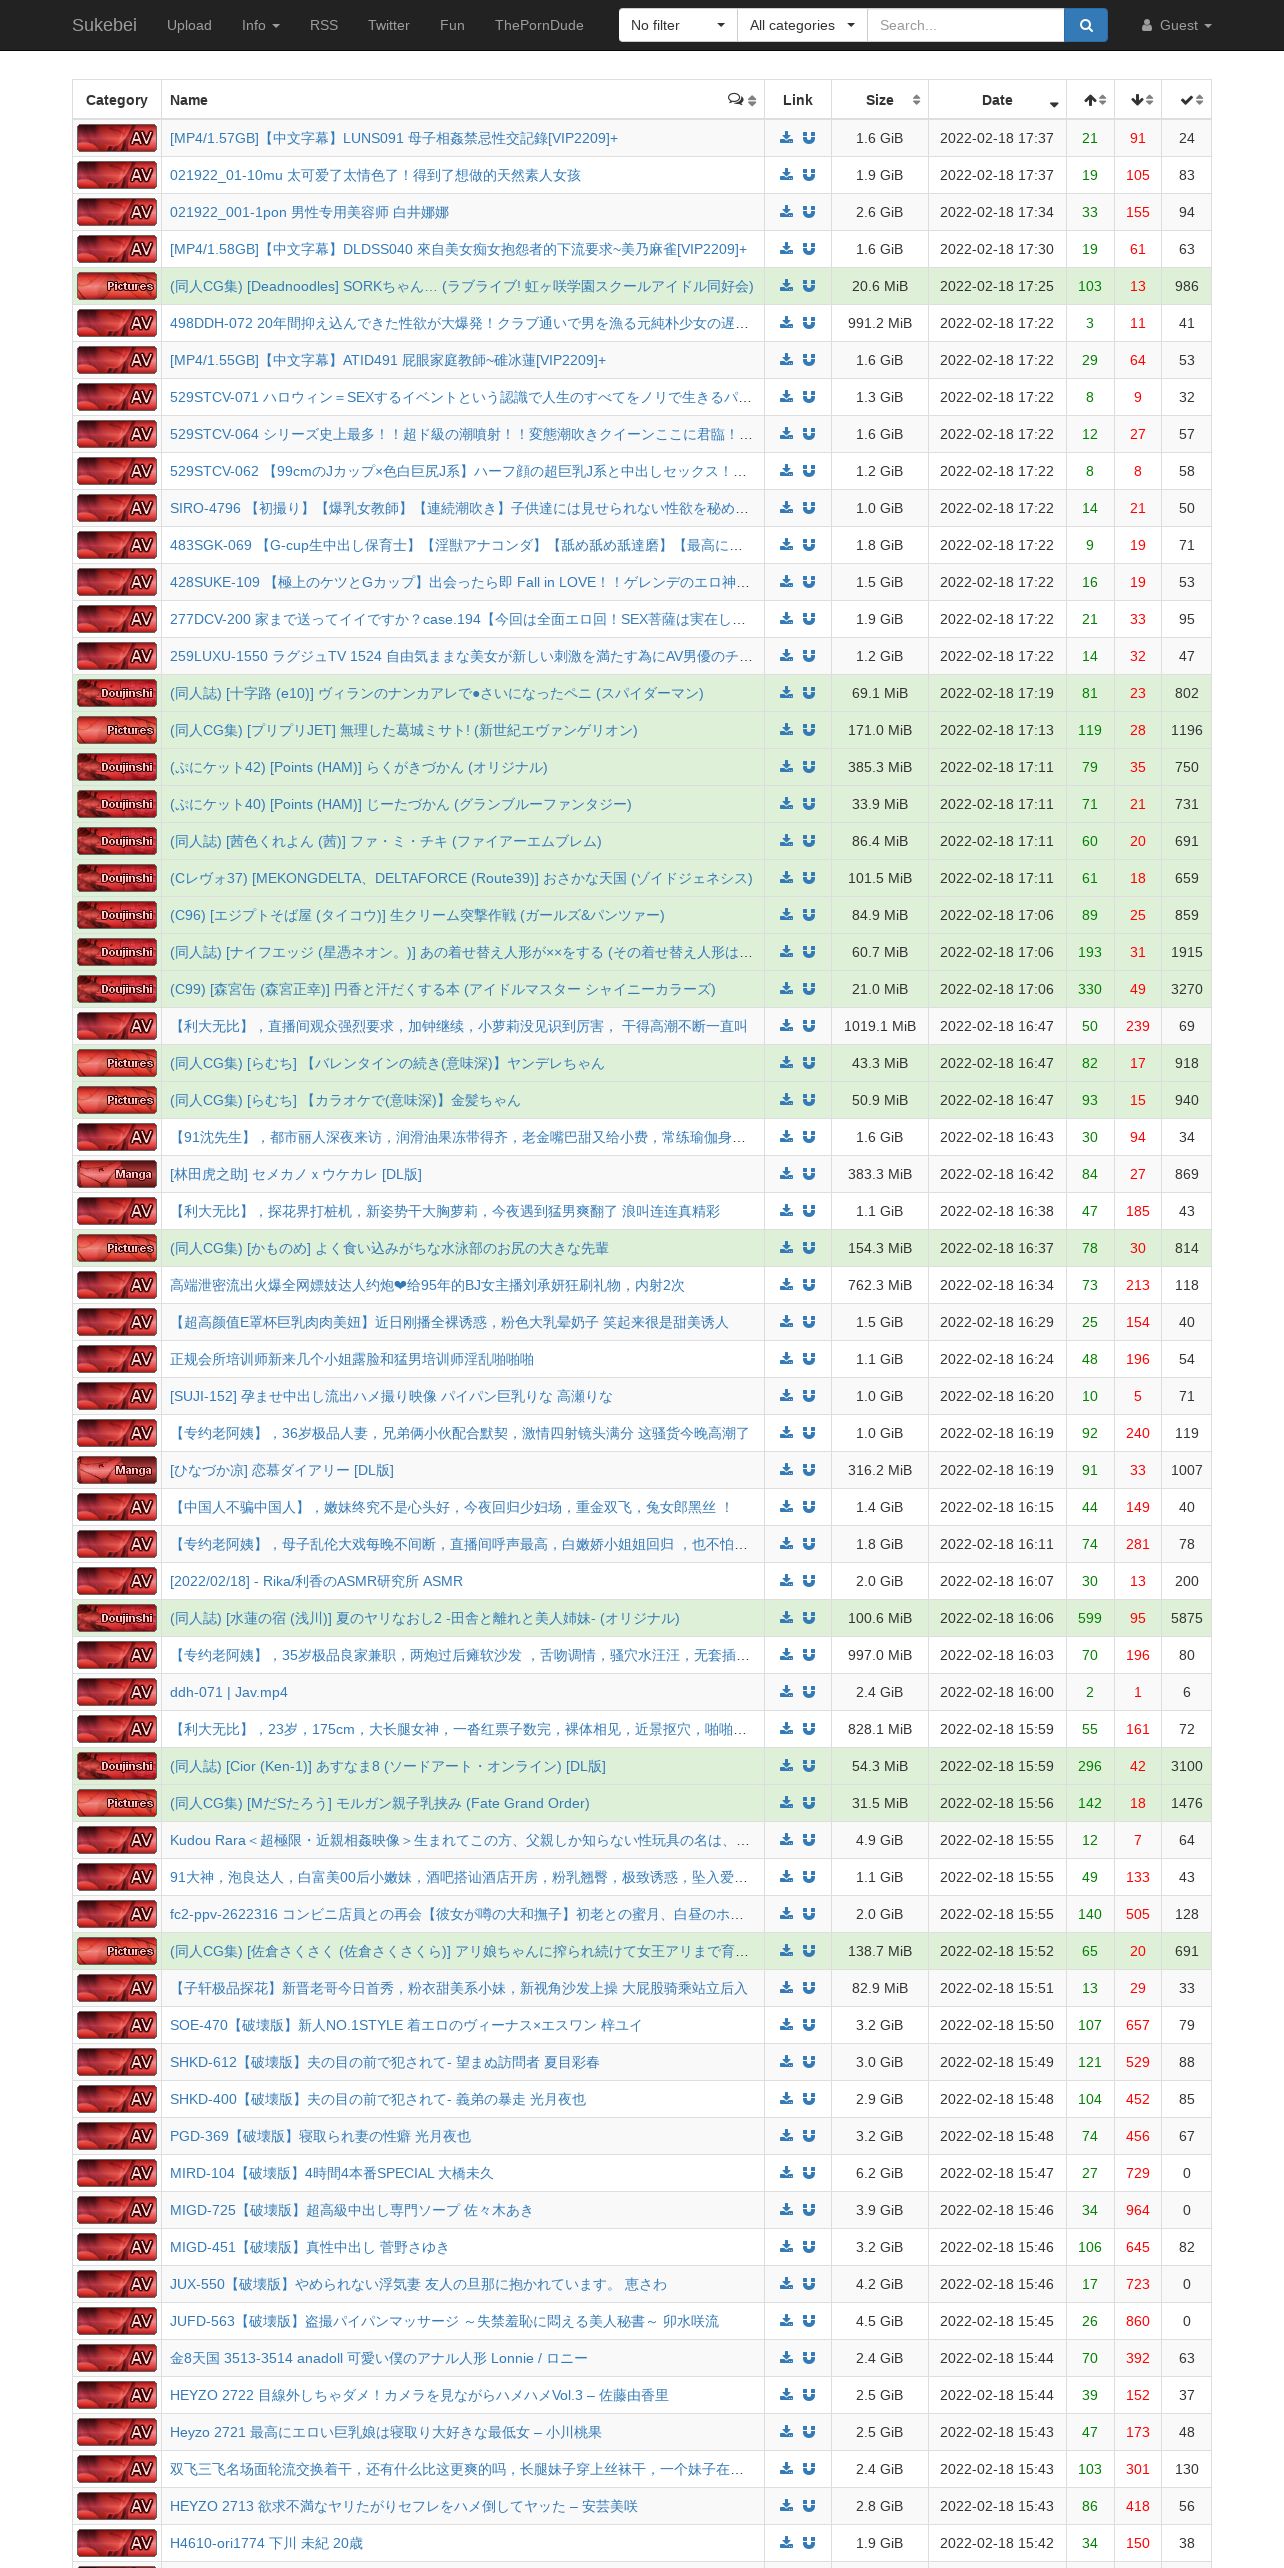Open the MIGD-725 torrent title link
The image size is (1284, 2568).
tap(351, 2210)
